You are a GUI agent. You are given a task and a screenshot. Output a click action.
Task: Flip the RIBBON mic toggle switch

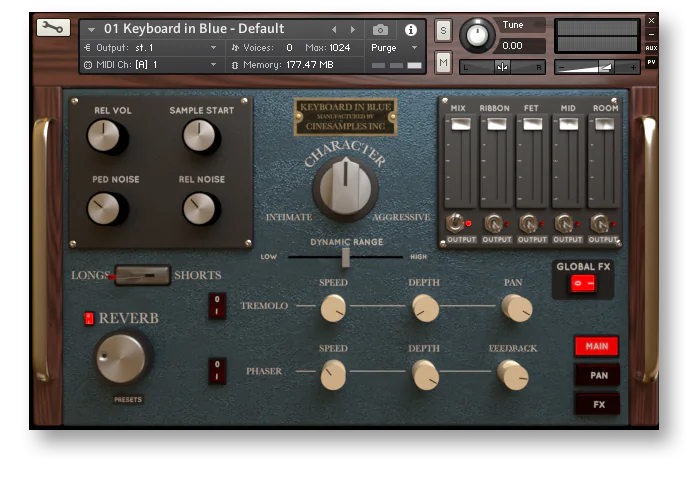[493, 224]
